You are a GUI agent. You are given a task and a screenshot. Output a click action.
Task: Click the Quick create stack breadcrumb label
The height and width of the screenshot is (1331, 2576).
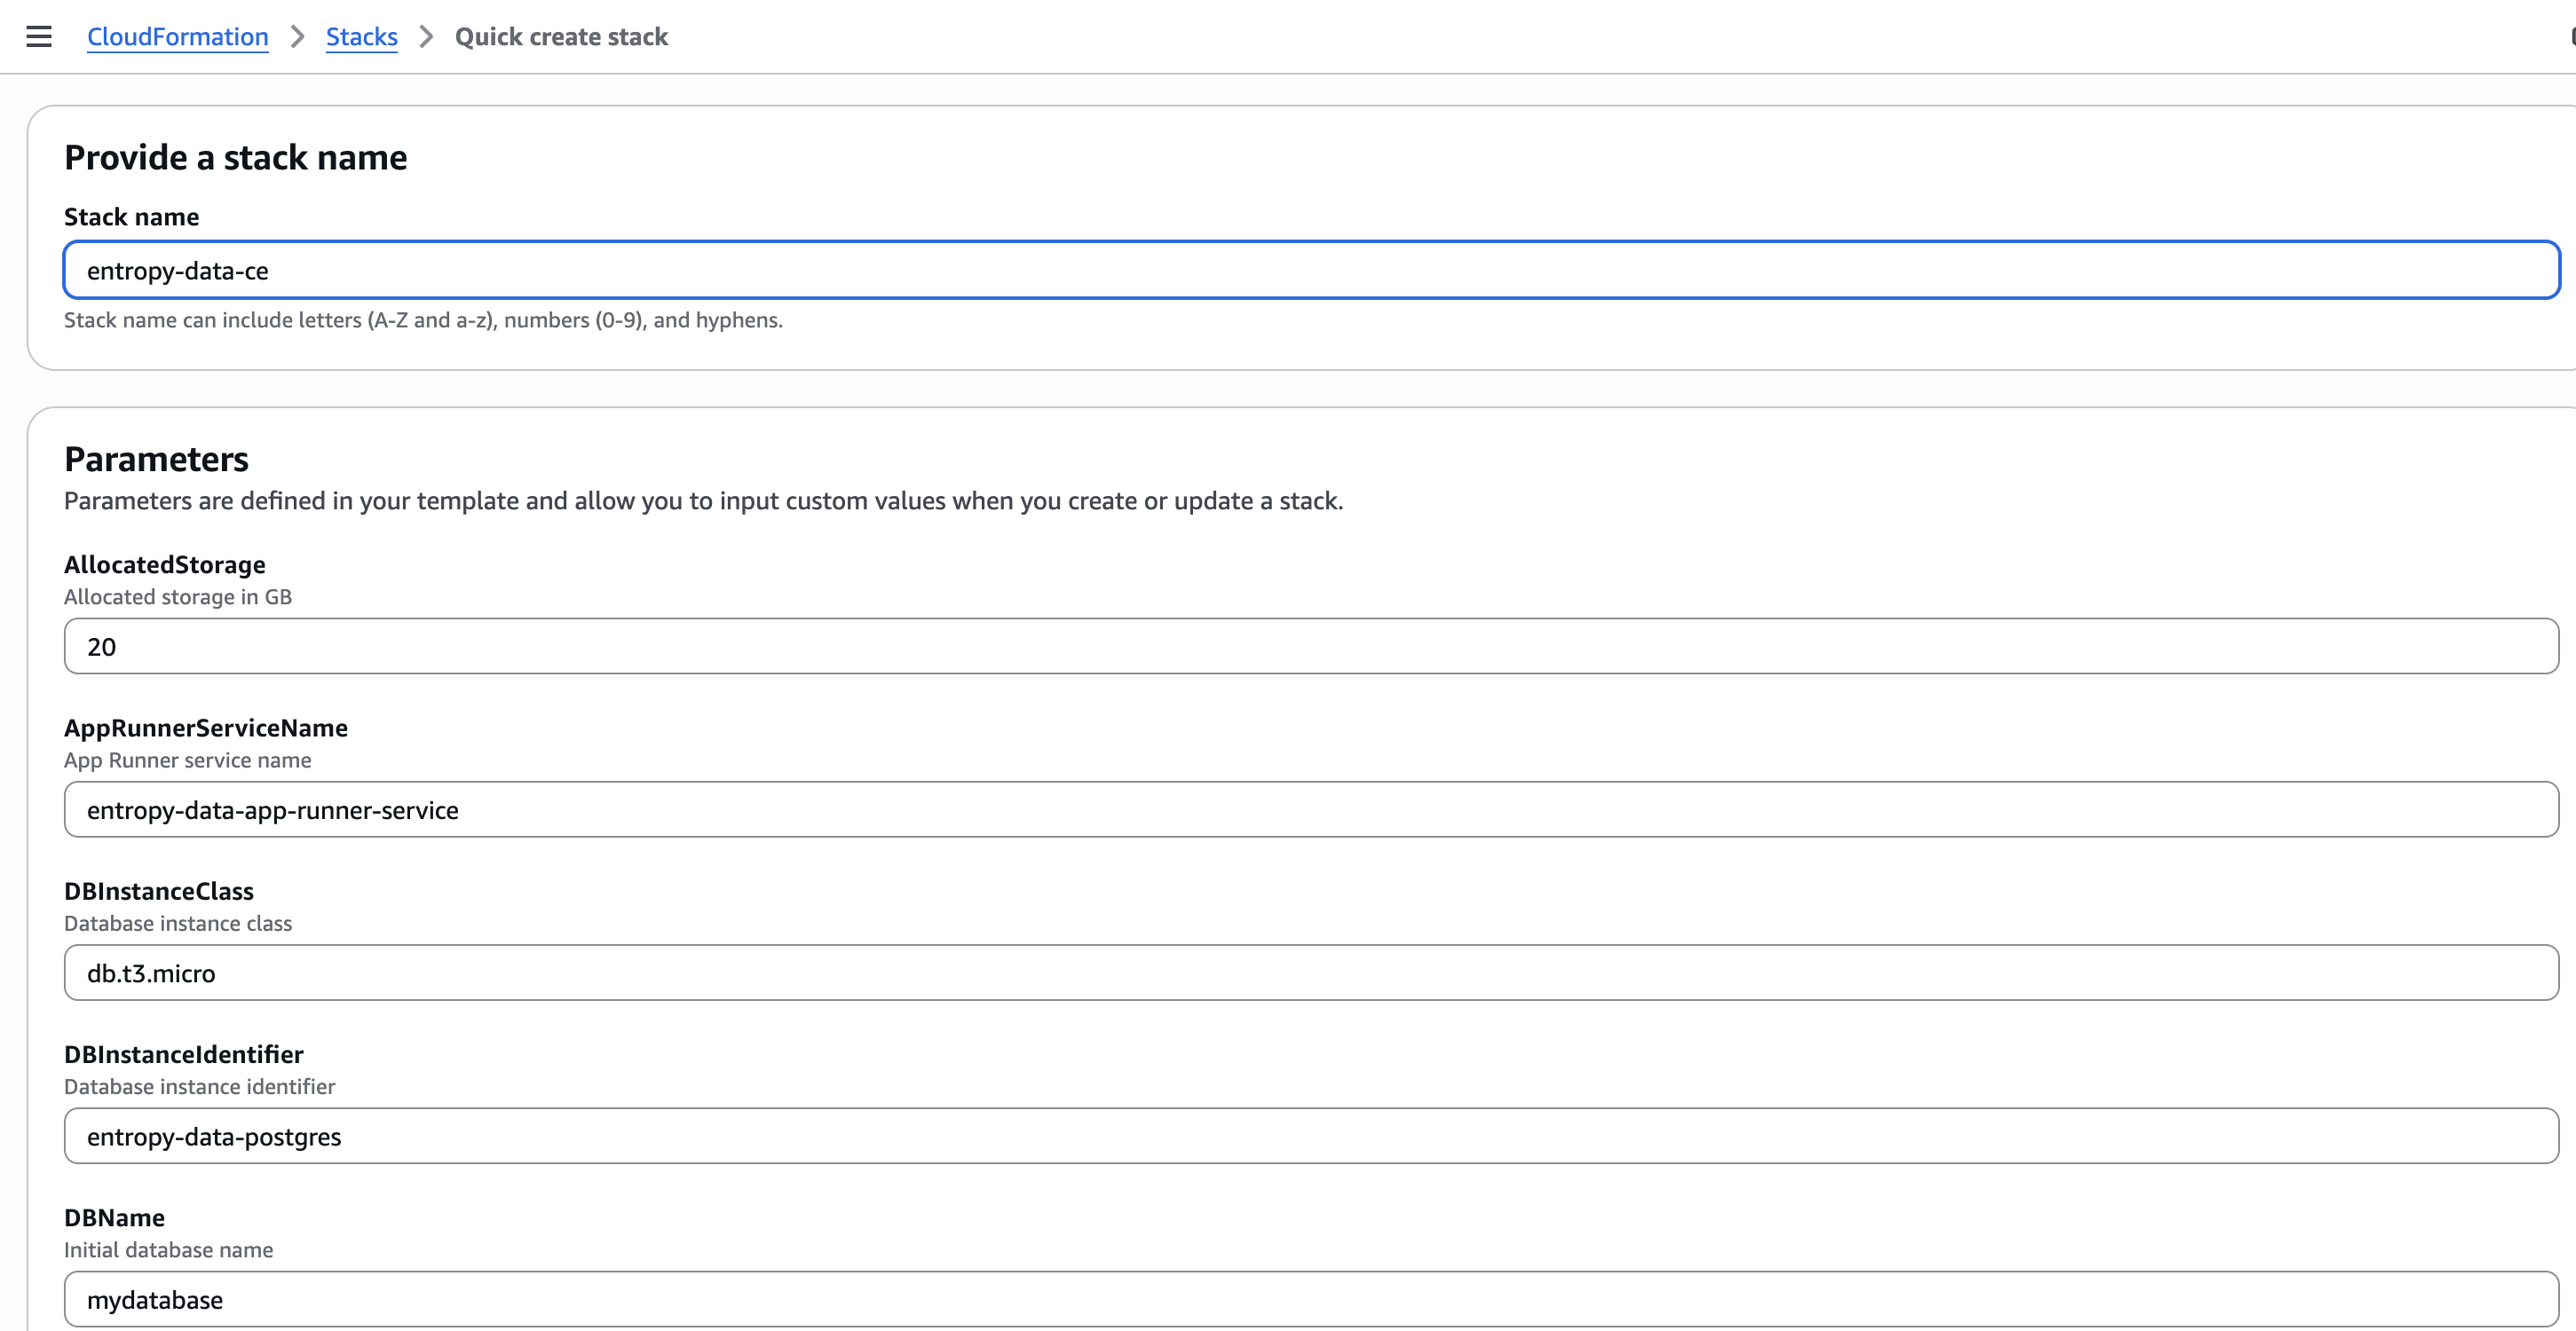coord(562,36)
